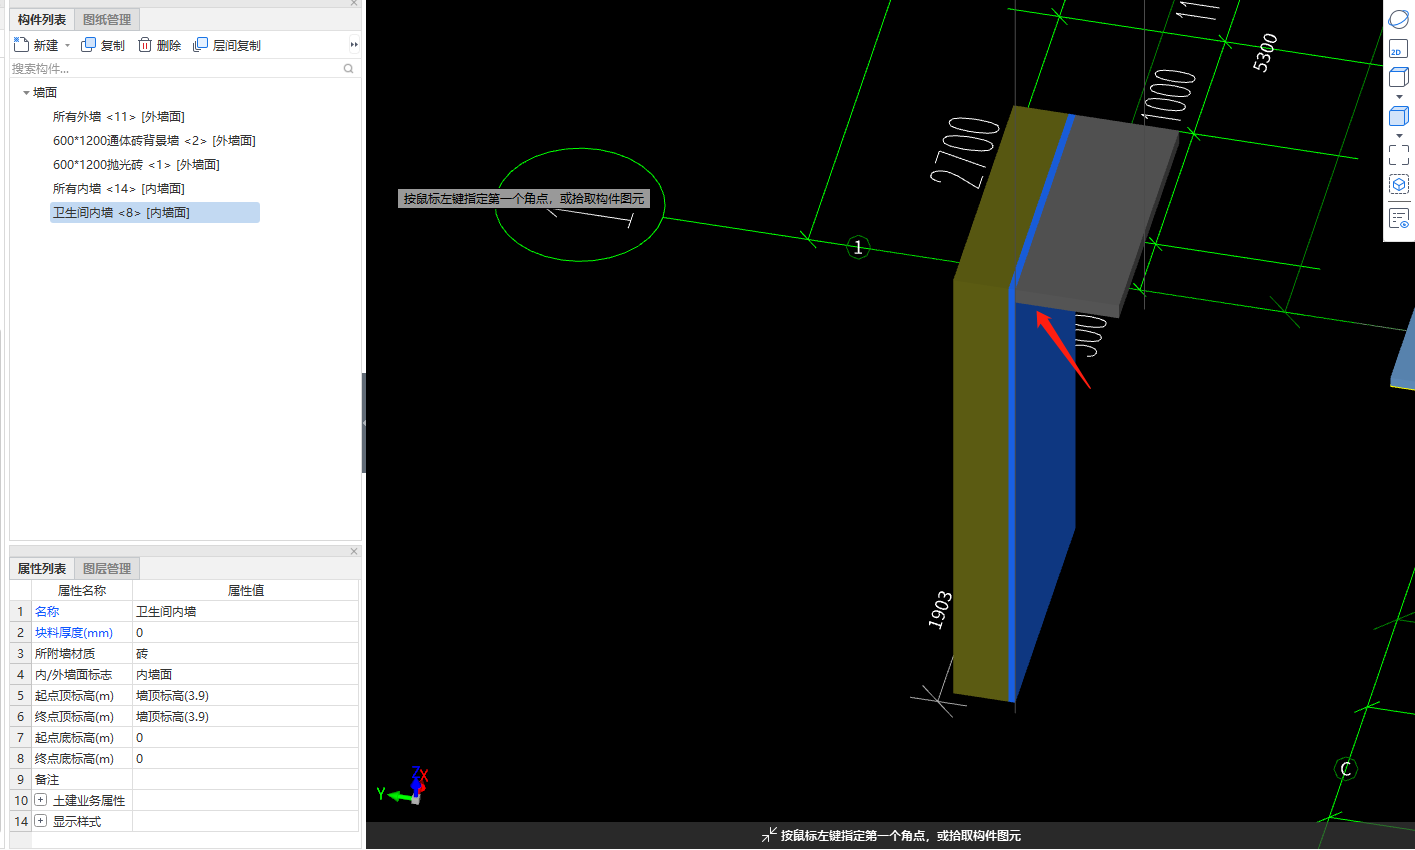Screen dimensions: 1415x850
Task: Click the collapse handle between panel and viewport
Action: tap(364, 423)
